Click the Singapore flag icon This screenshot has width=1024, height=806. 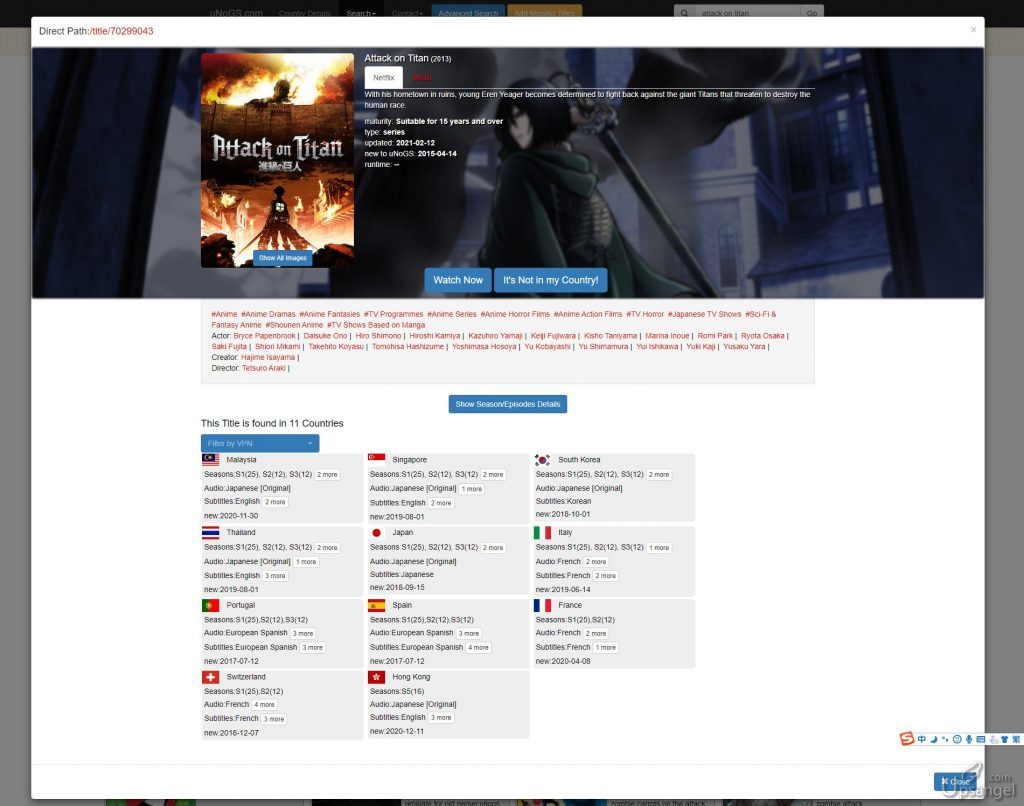[x=376, y=459]
